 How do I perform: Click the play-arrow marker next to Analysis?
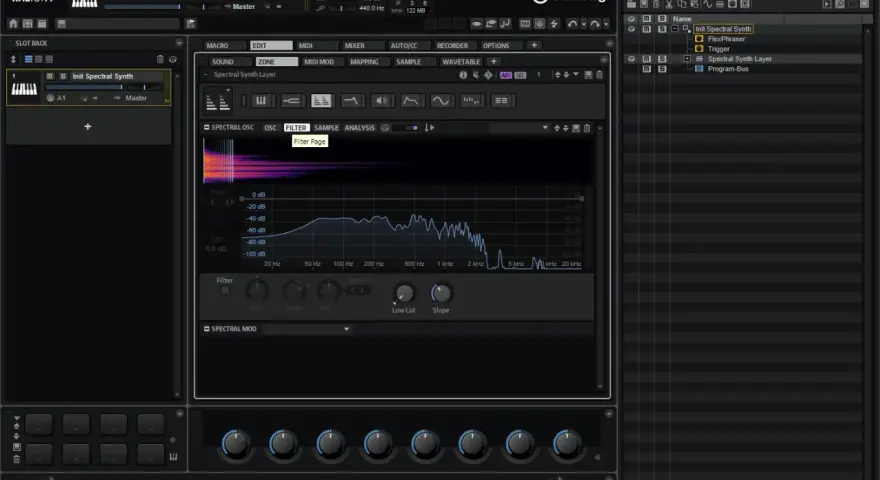[x=429, y=128]
